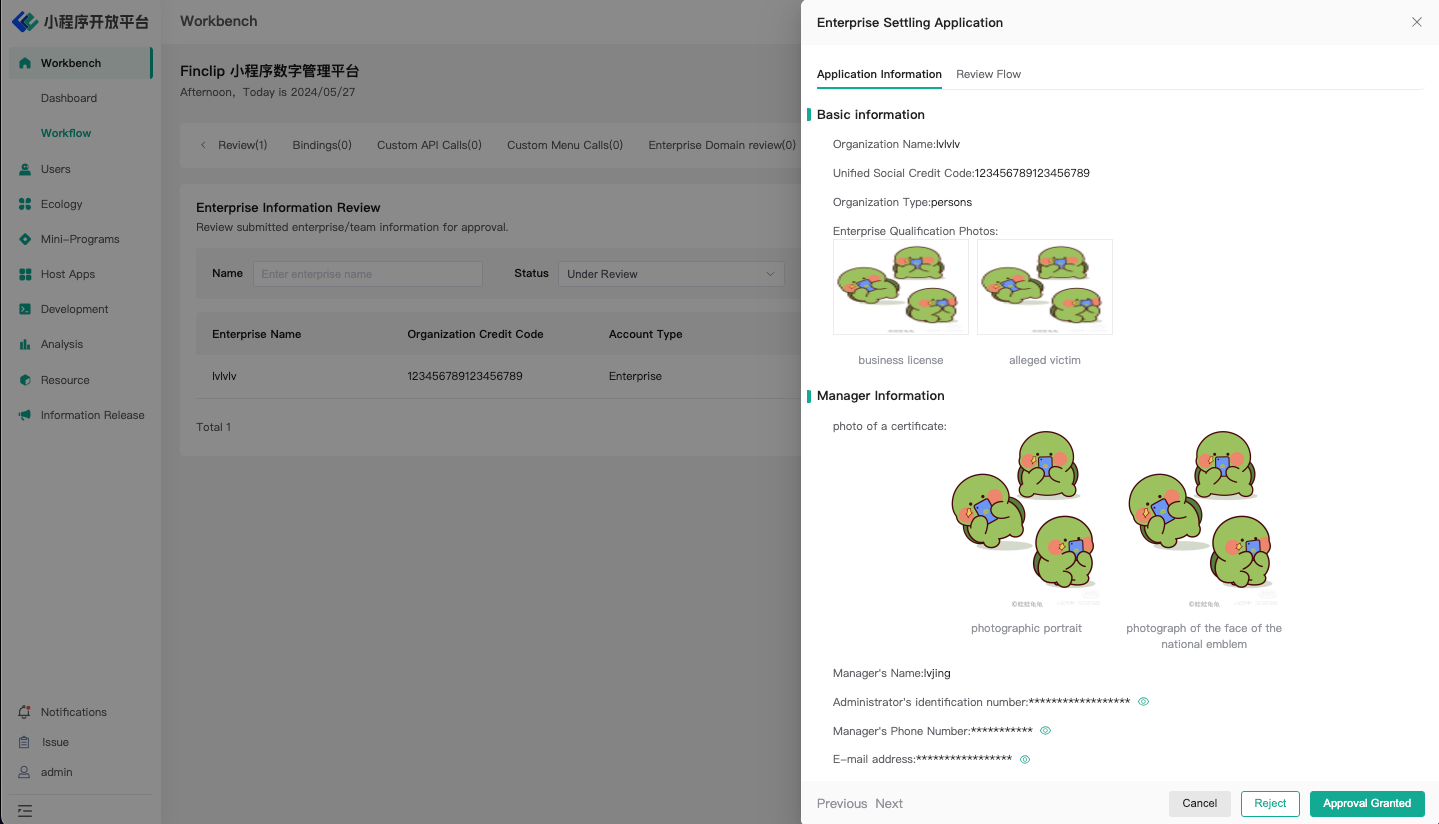The width and height of the screenshot is (1439, 824).
Task: Click the Enterprise Name column header
Action: 256,334
